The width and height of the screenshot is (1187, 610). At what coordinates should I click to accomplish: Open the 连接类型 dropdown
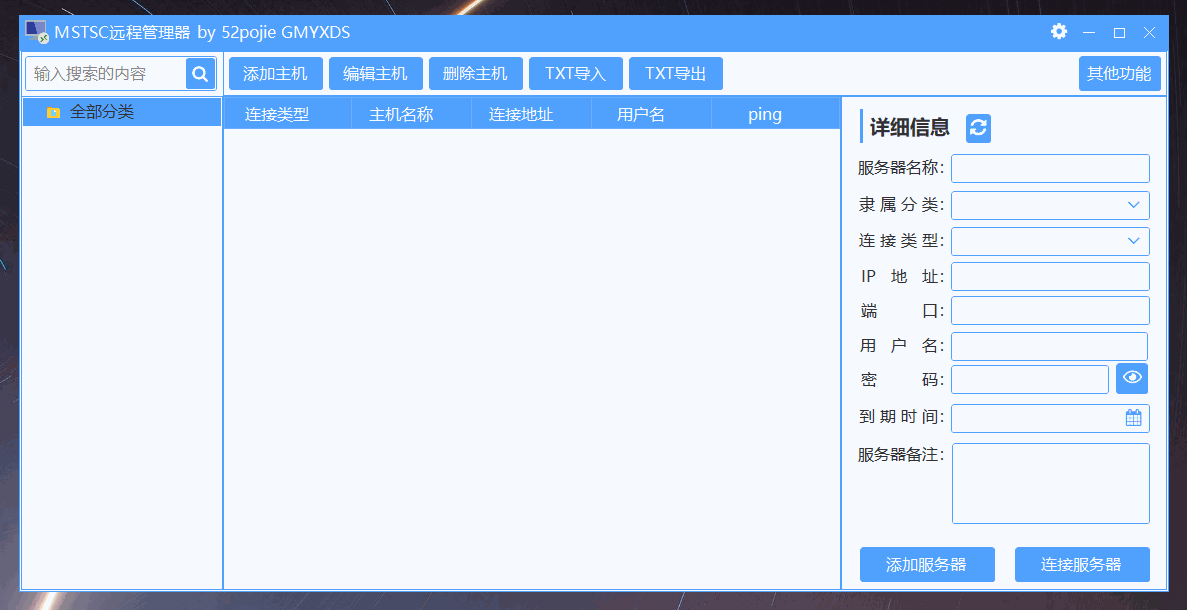tap(1135, 240)
